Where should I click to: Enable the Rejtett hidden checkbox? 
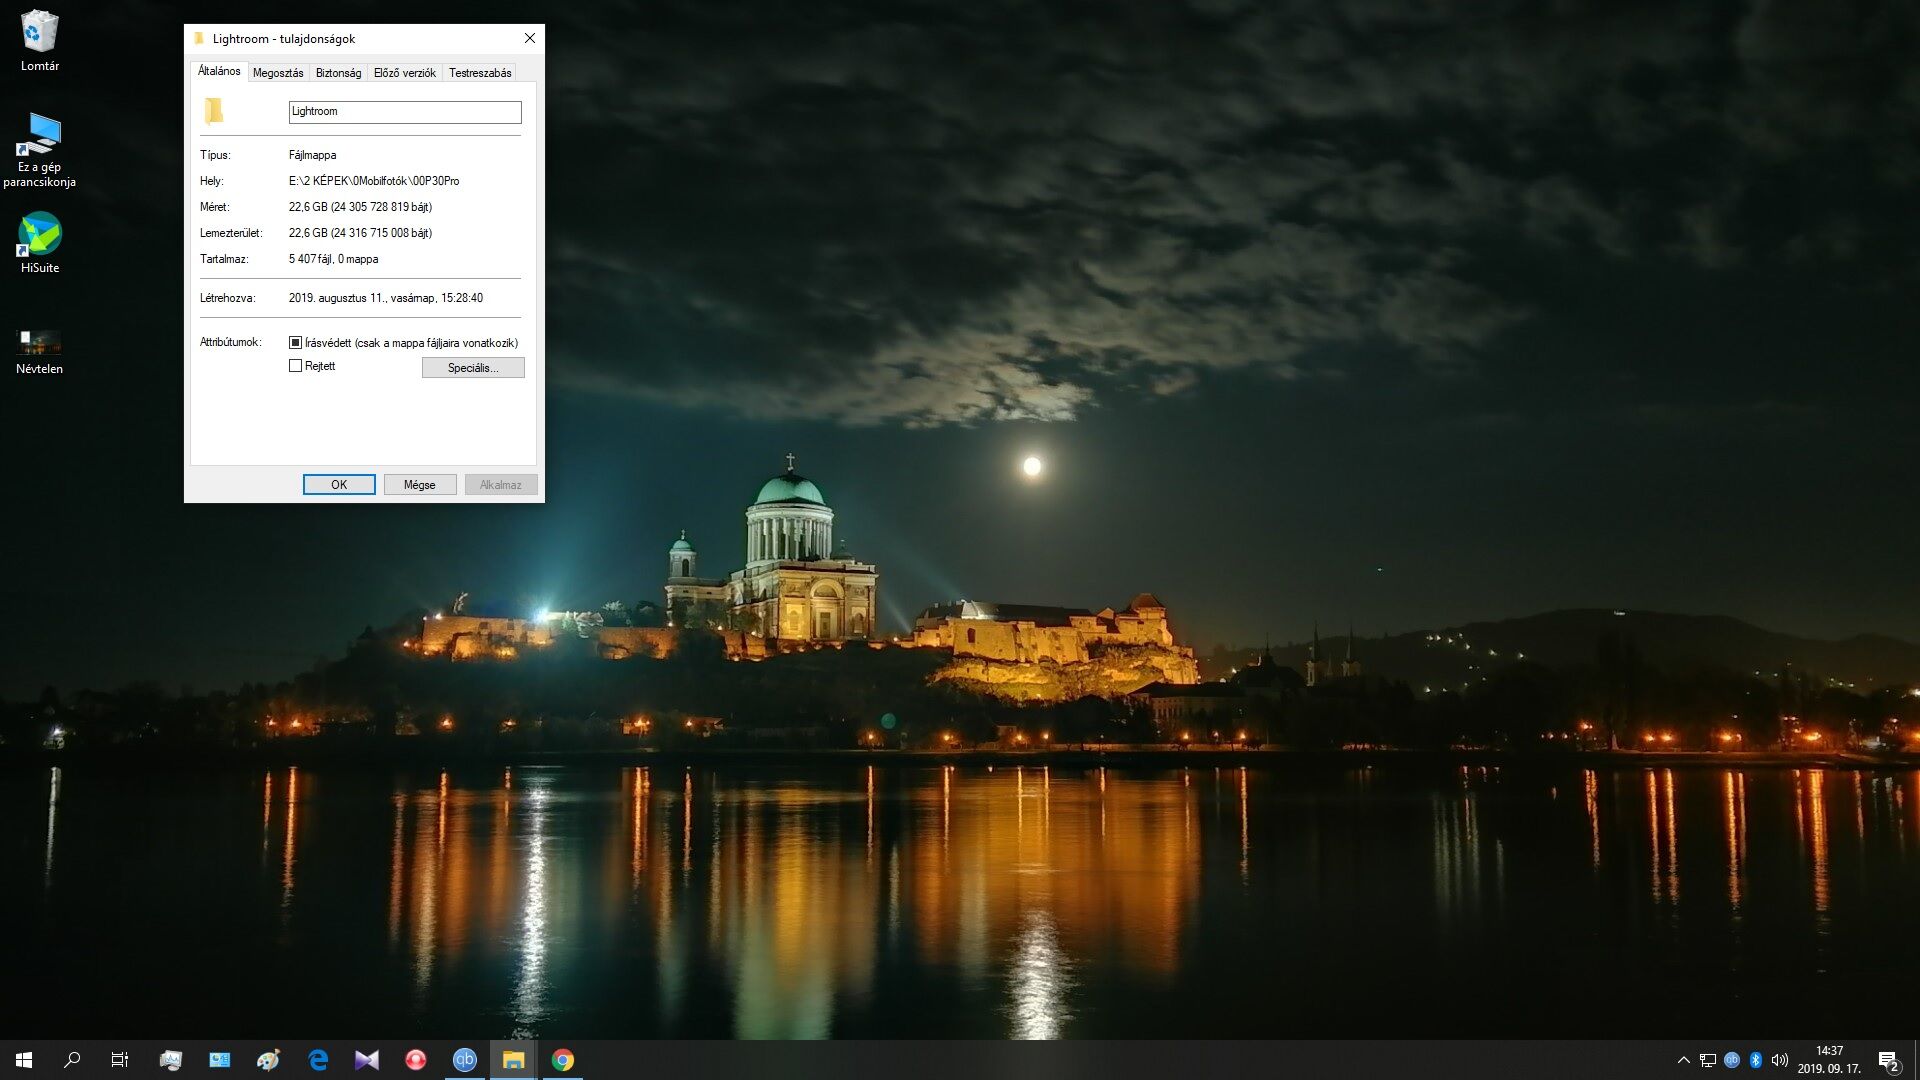click(295, 366)
